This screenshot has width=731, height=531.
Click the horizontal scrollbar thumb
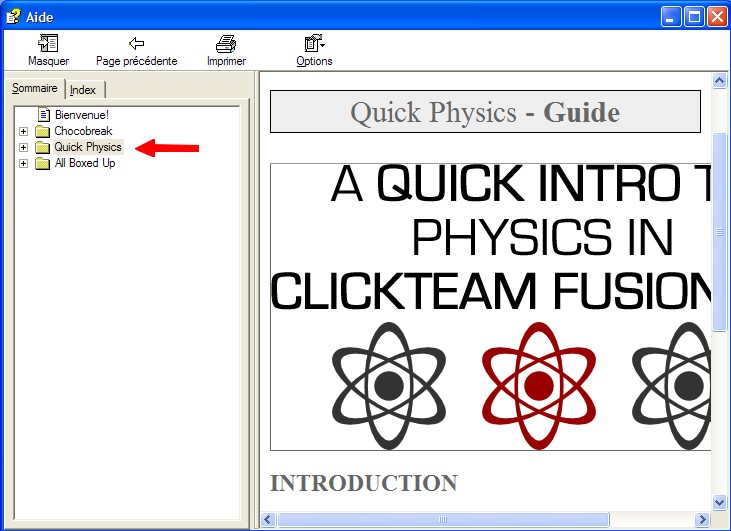[443, 519]
